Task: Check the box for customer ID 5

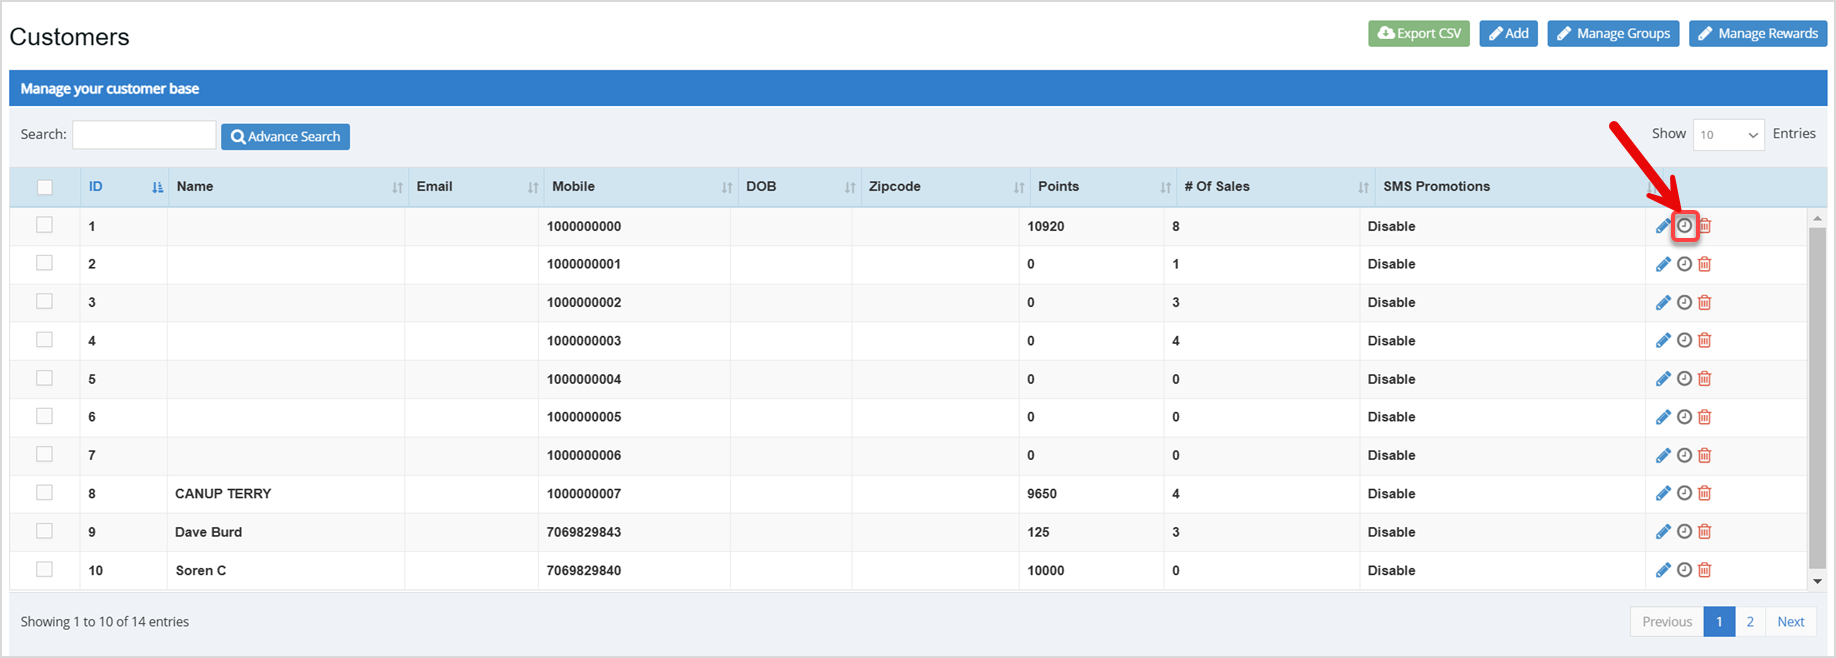Action: [x=44, y=378]
